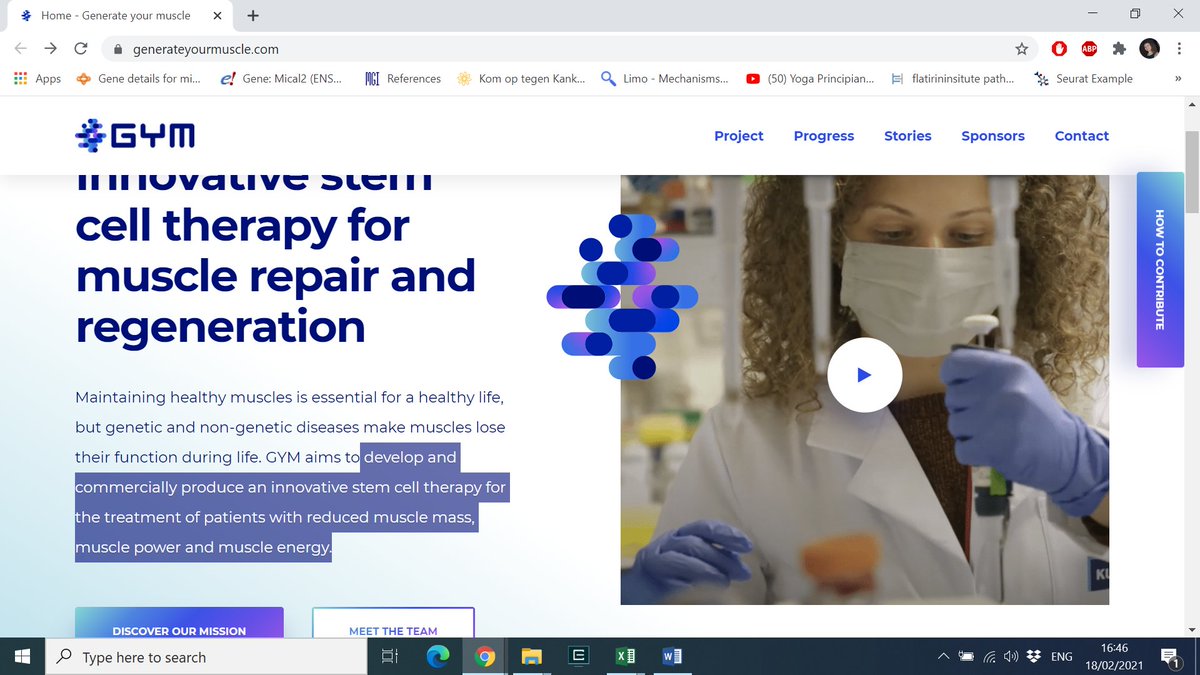Select the GYM site logo
The image size is (1200, 675).
point(134,135)
